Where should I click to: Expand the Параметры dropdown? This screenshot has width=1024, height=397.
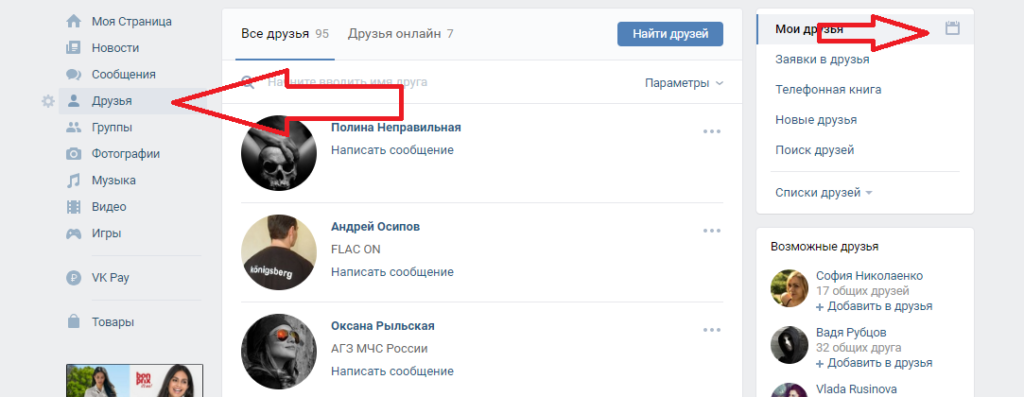point(684,83)
